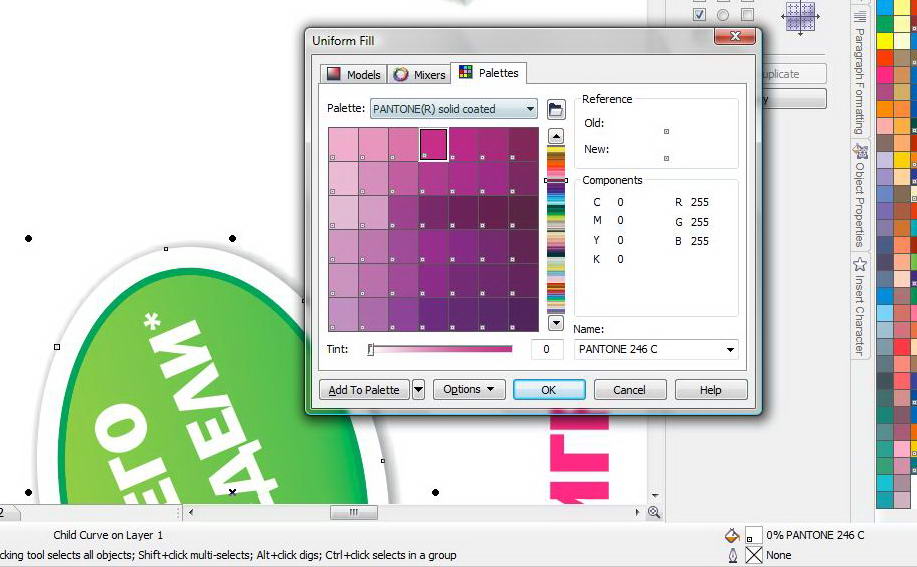917x567 pixels.
Task: Click the color spectrum strip marker
Action: coord(556,181)
